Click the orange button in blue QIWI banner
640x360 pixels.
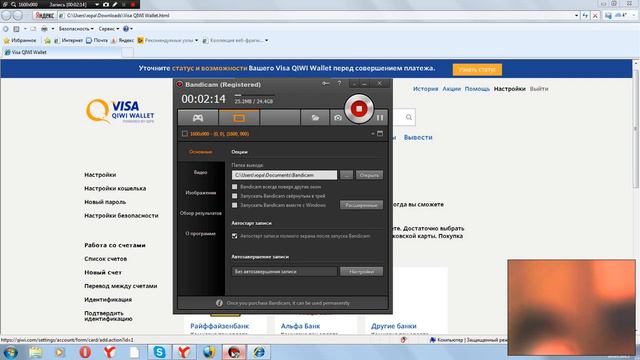[477, 70]
